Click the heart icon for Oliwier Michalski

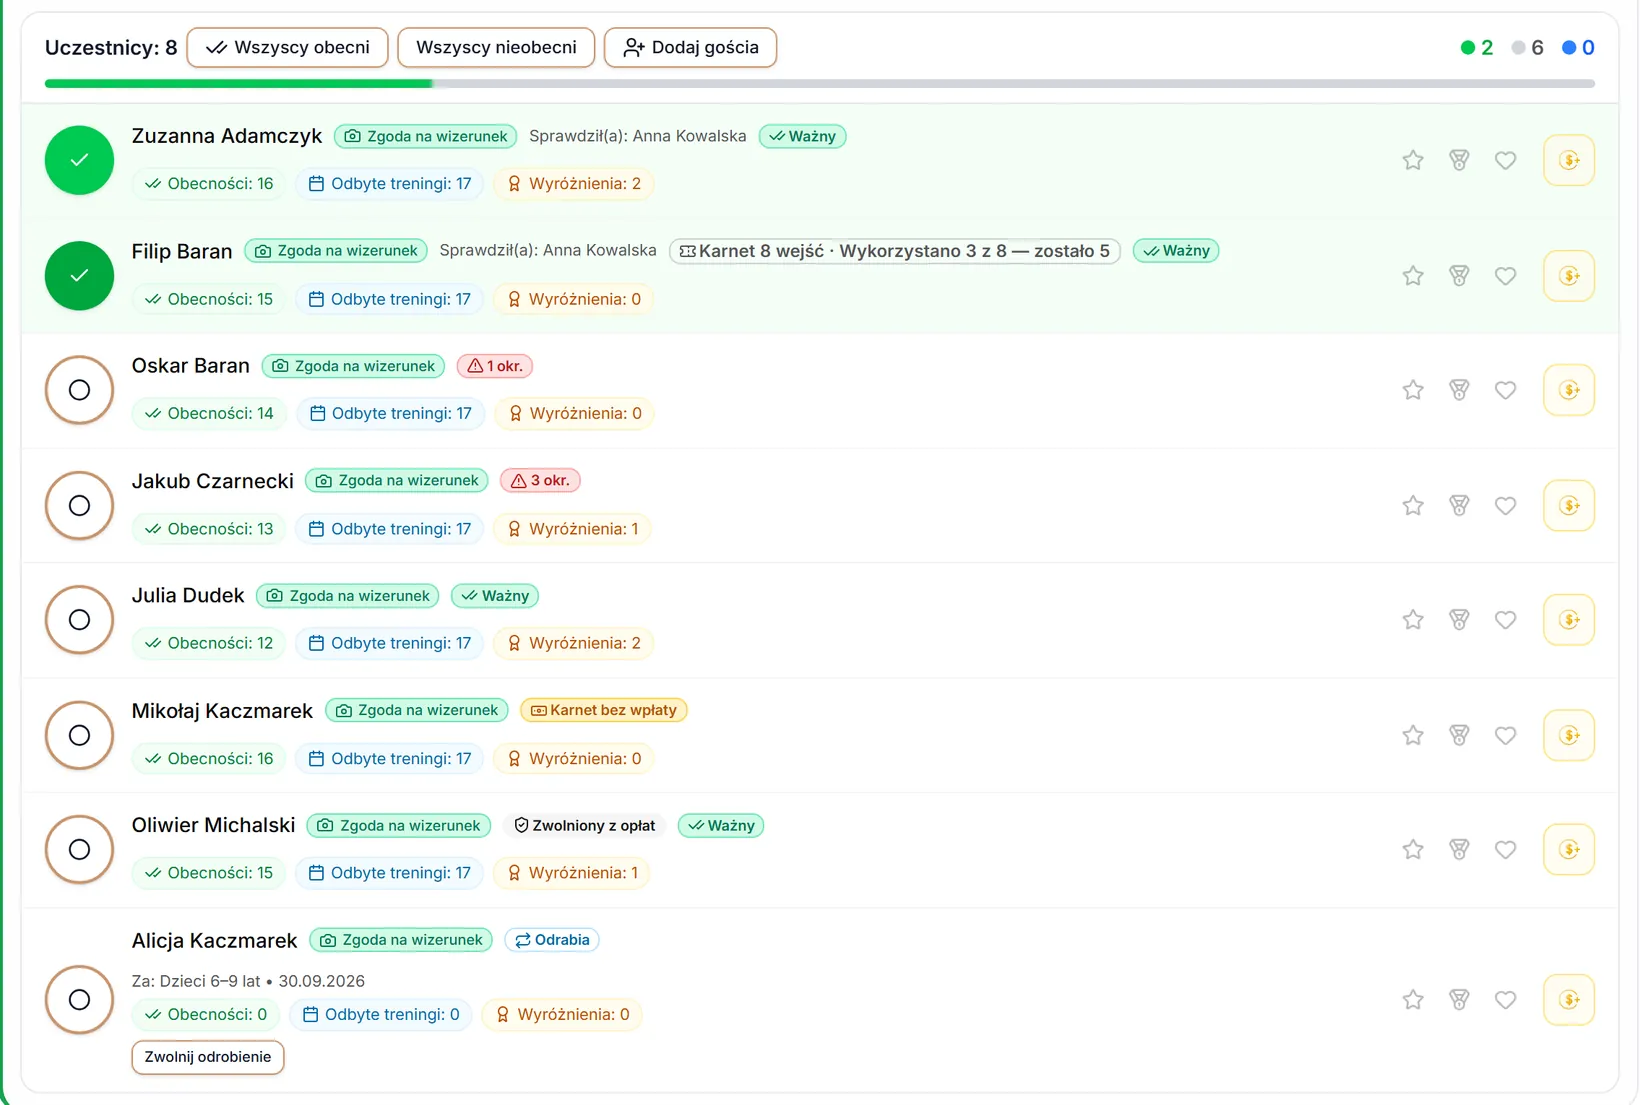tap(1505, 850)
